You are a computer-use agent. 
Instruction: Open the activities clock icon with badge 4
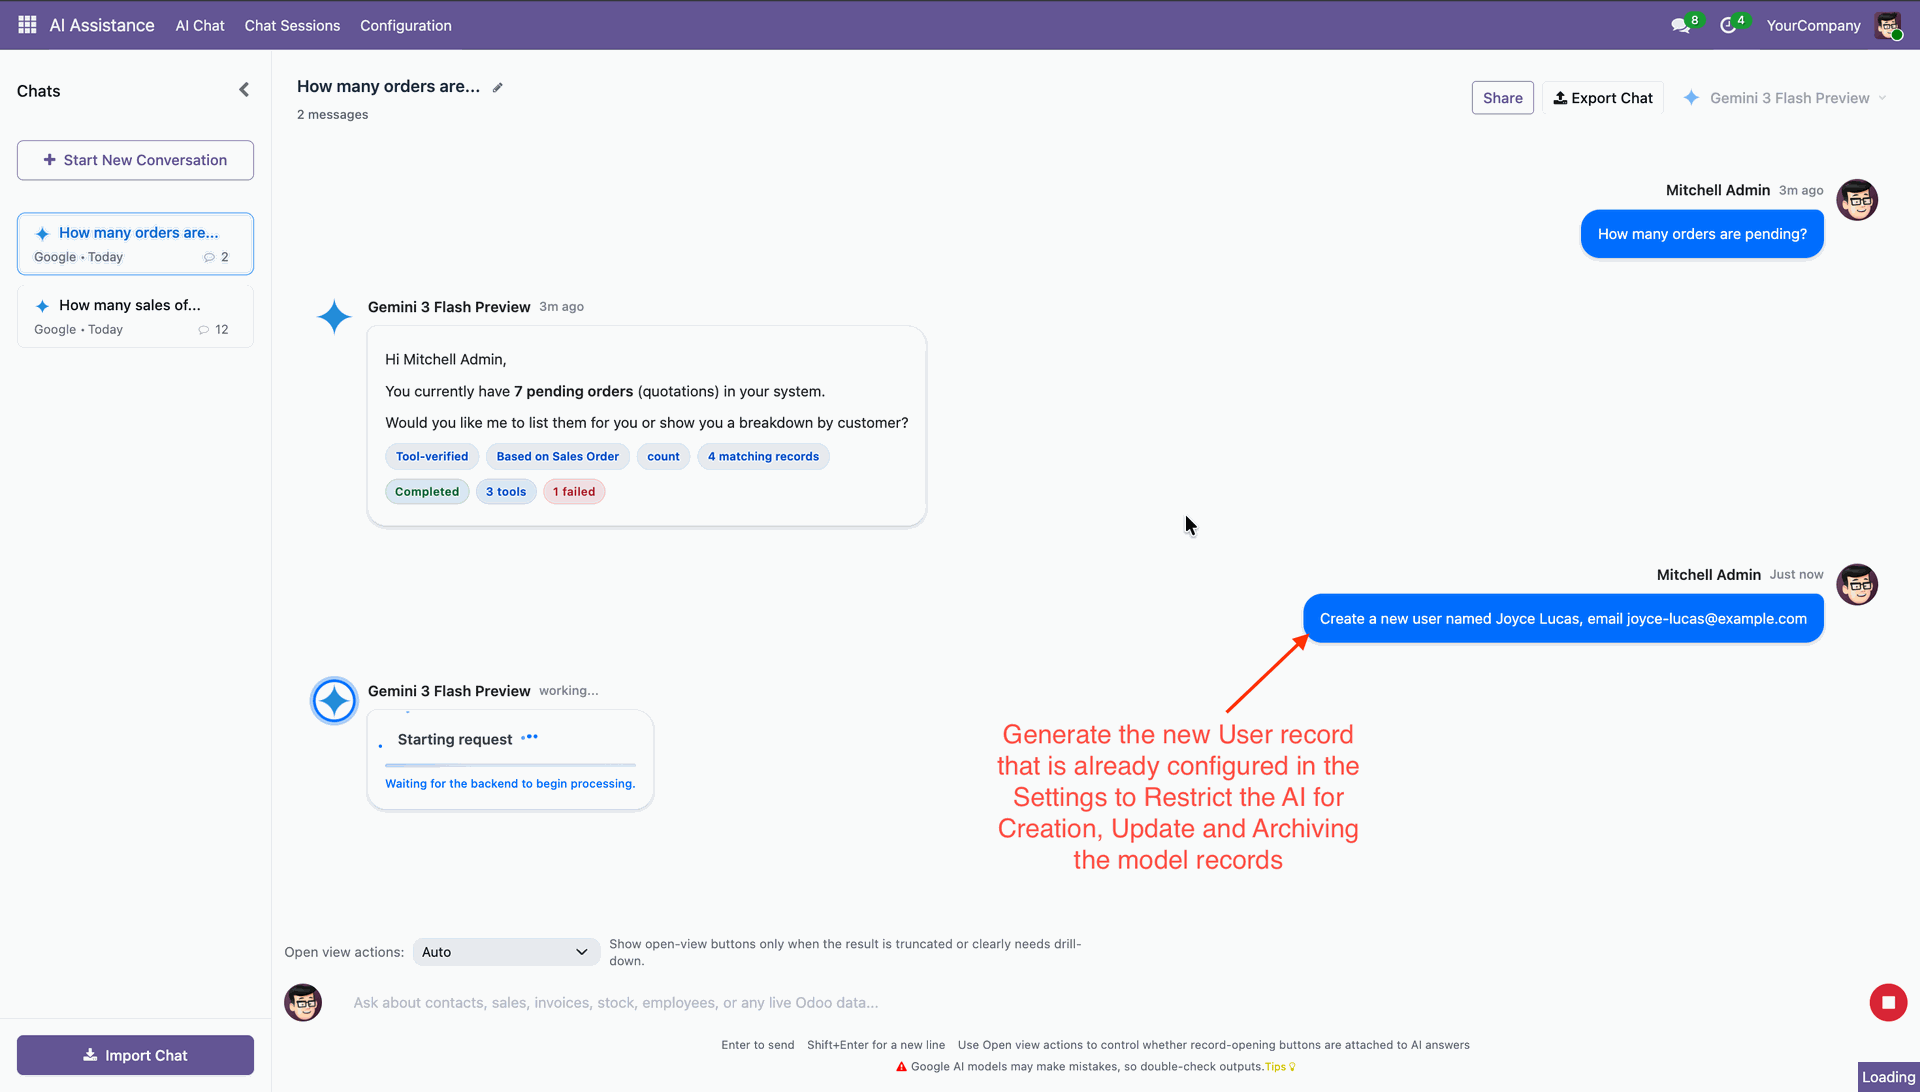pyautogui.click(x=1728, y=25)
